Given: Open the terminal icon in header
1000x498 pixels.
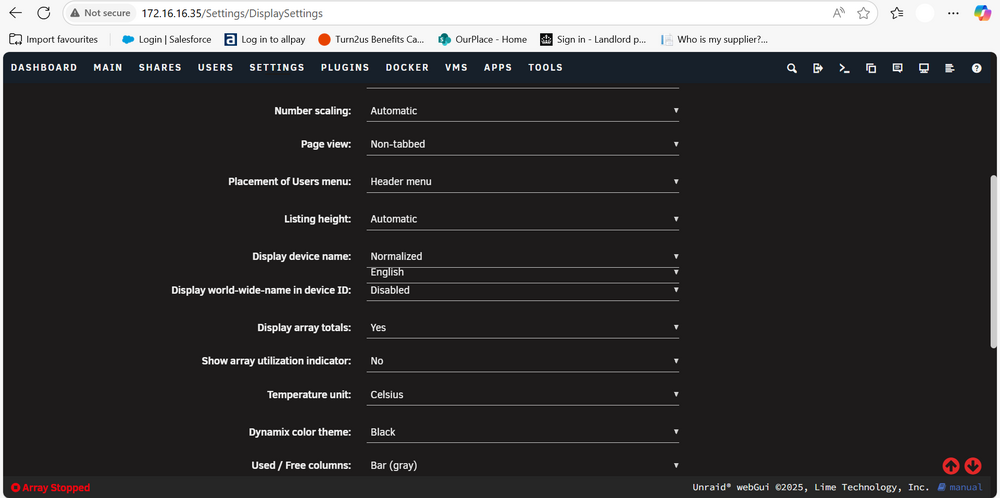Looking at the screenshot, I should [x=844, y=68].
